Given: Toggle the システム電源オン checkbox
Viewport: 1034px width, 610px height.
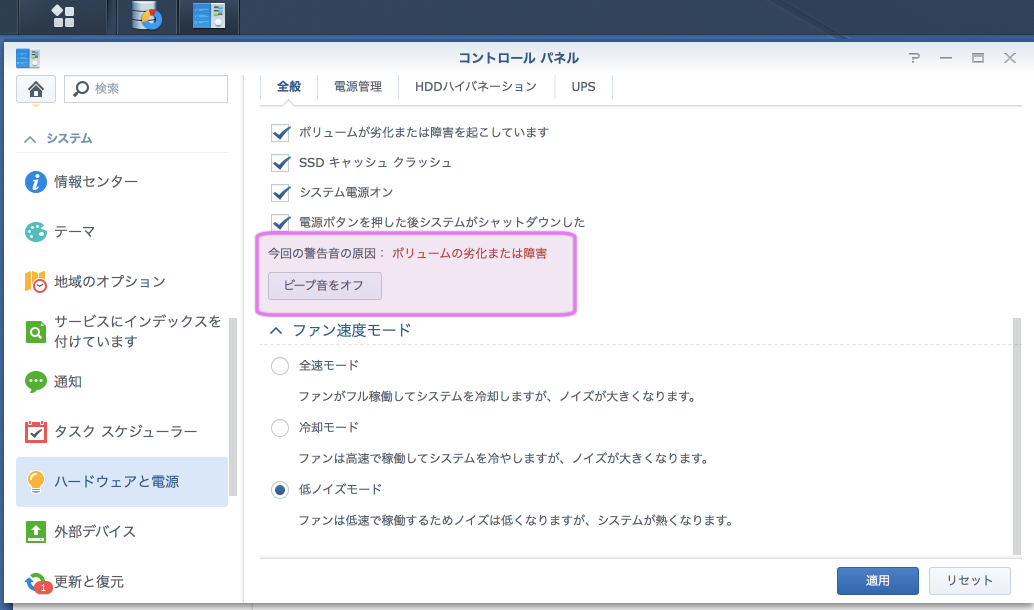Looking at the screenshot, I should [281, 192].
